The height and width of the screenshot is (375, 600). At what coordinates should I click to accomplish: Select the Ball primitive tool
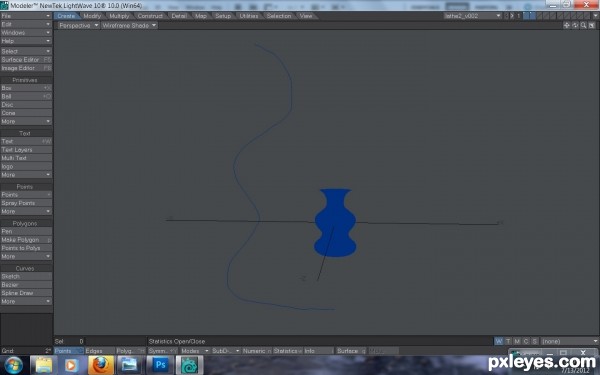(26, 96)
